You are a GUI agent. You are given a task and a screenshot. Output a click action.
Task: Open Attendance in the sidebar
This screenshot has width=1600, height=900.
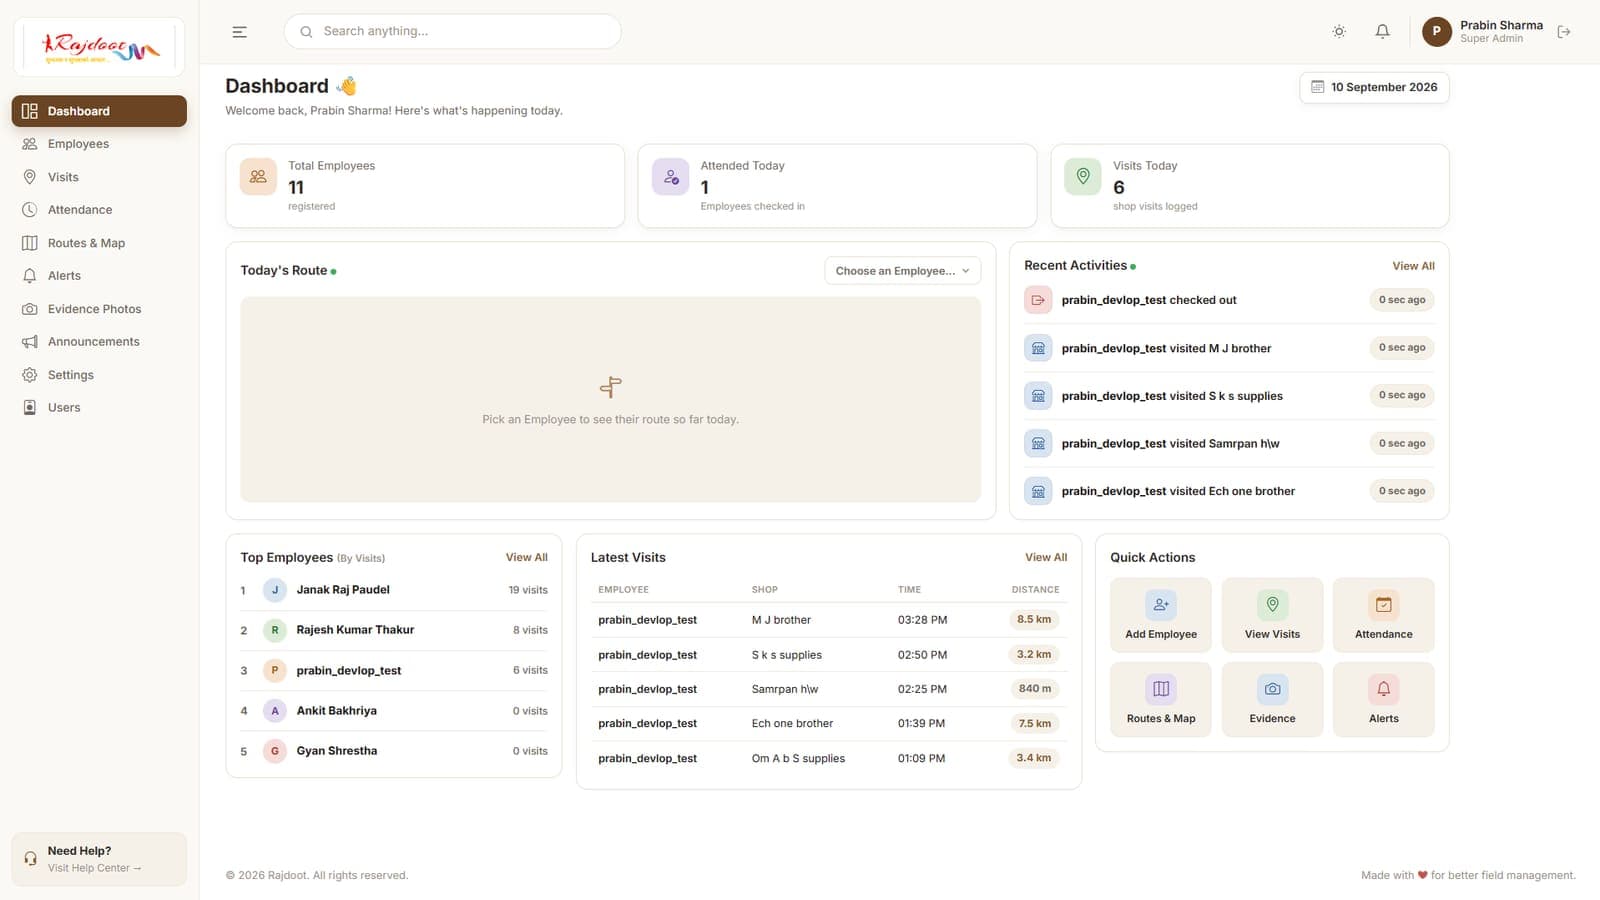tap(99, 210)
